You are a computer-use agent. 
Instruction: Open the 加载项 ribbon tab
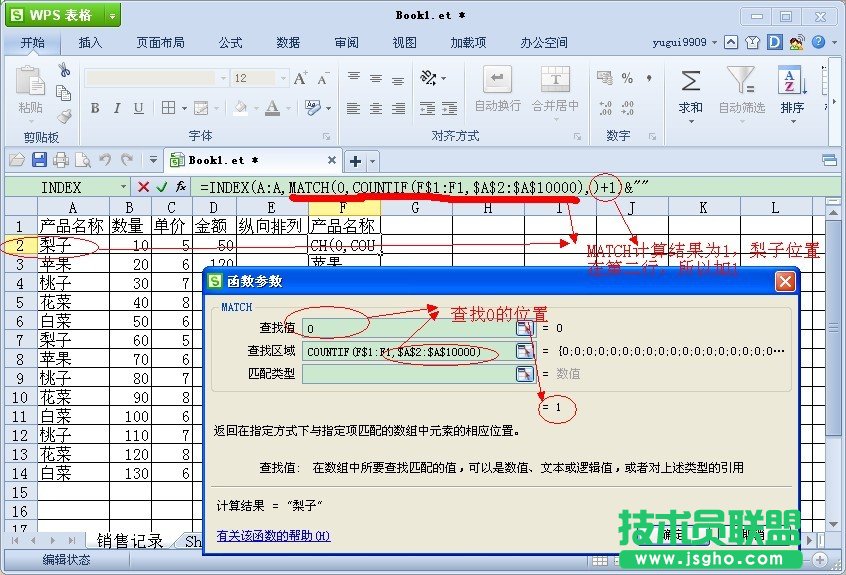(468, 42)
